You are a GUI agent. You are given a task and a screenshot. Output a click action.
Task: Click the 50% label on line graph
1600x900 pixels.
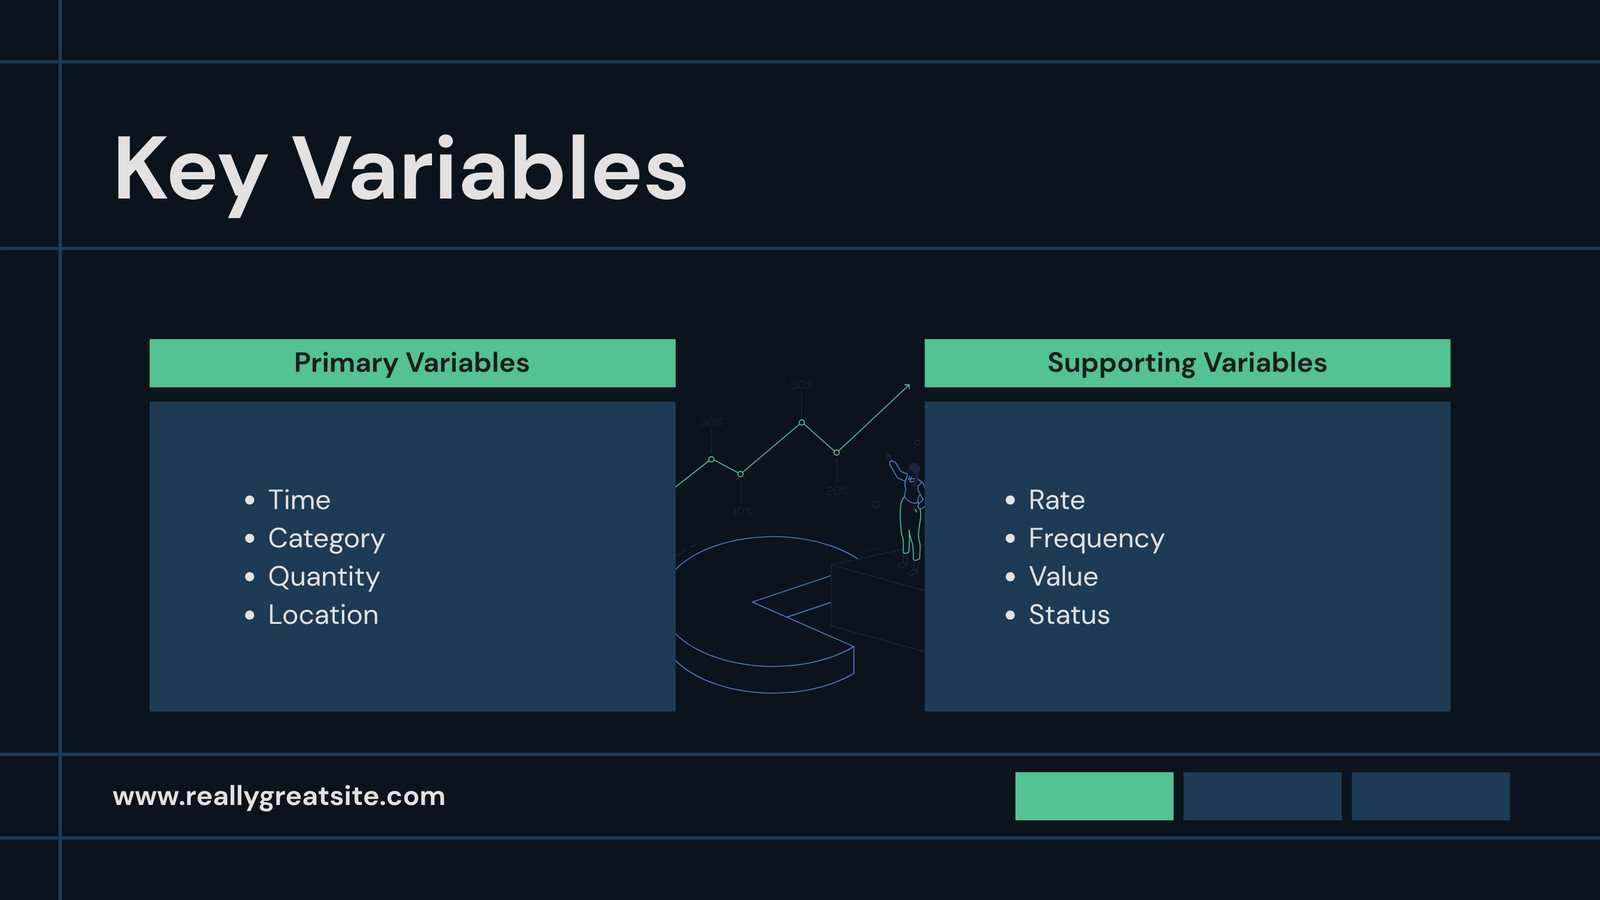coord(802,385)
